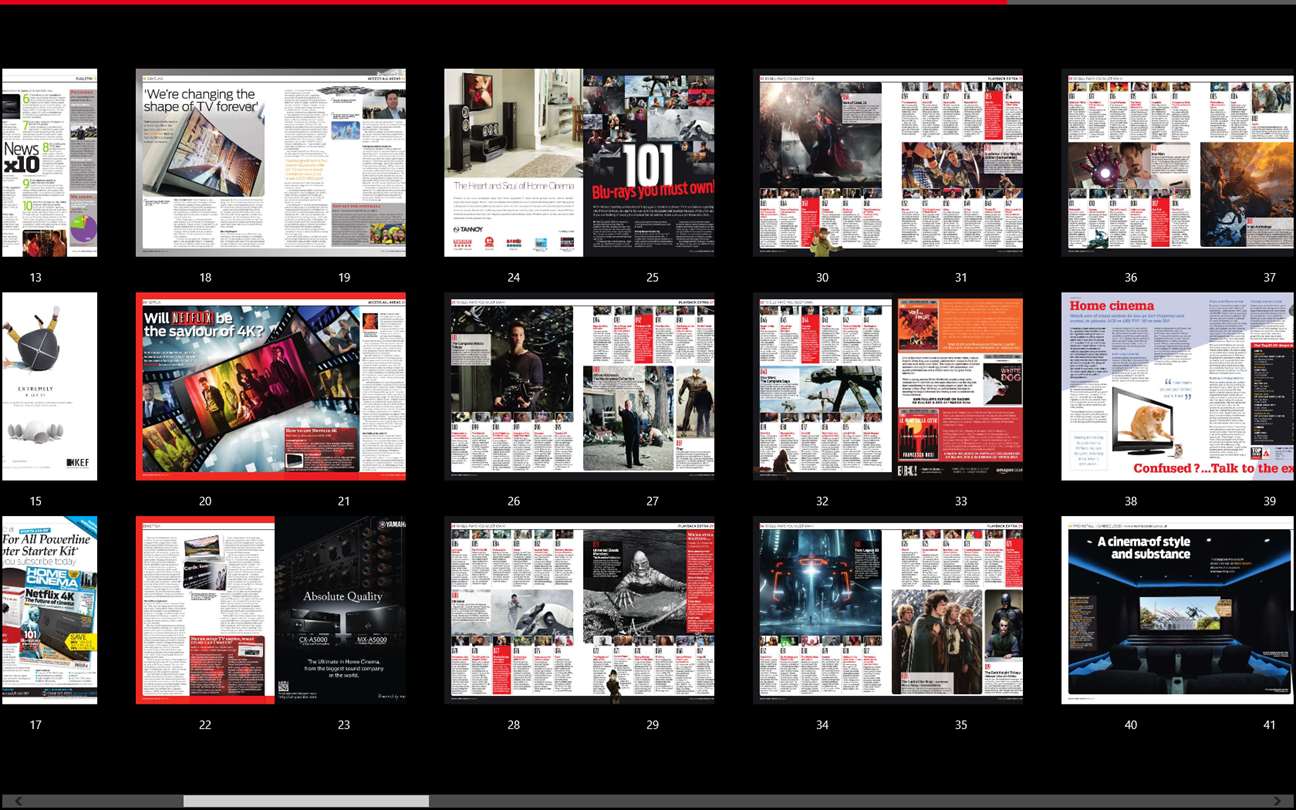
Task: Open the page 17 subscription offer thumbnail
Action: [x=49, y=610]
